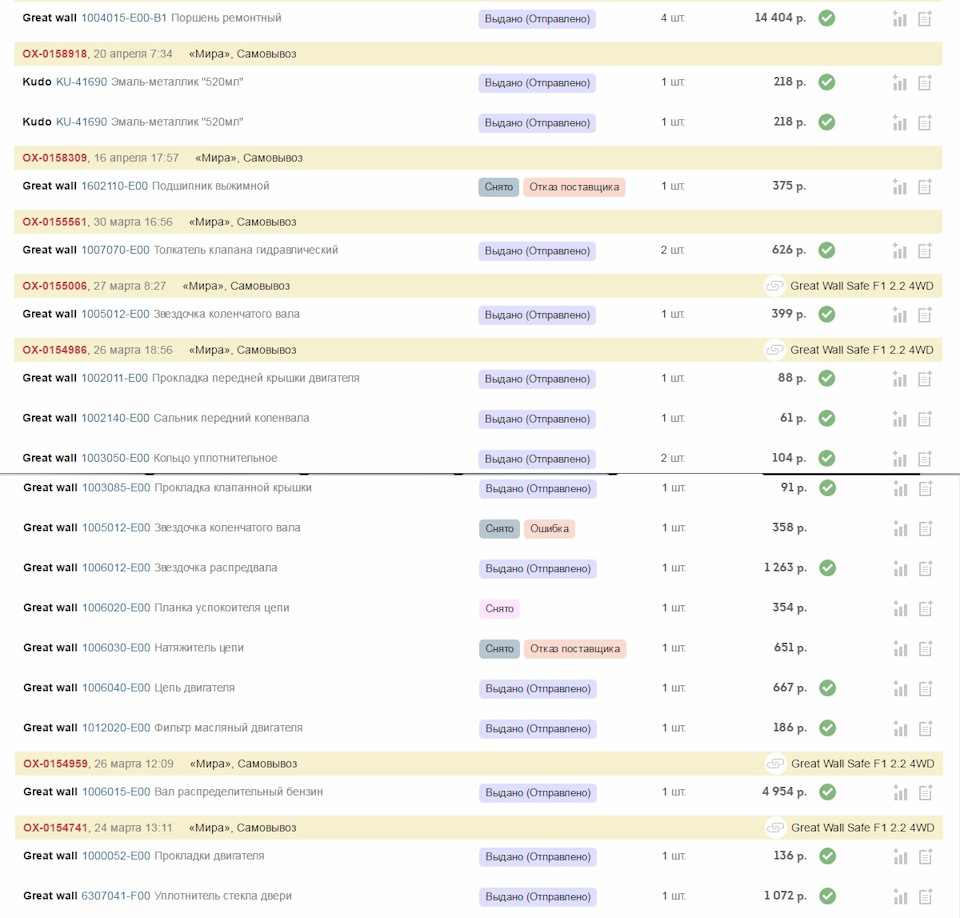
Task: Open chart icon for Прокладка передней крышки двигателя
Action: tap(899, 379)
